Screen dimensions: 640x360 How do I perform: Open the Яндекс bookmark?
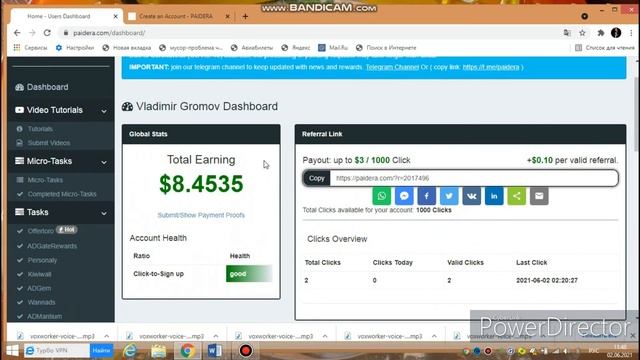(296, 48)
